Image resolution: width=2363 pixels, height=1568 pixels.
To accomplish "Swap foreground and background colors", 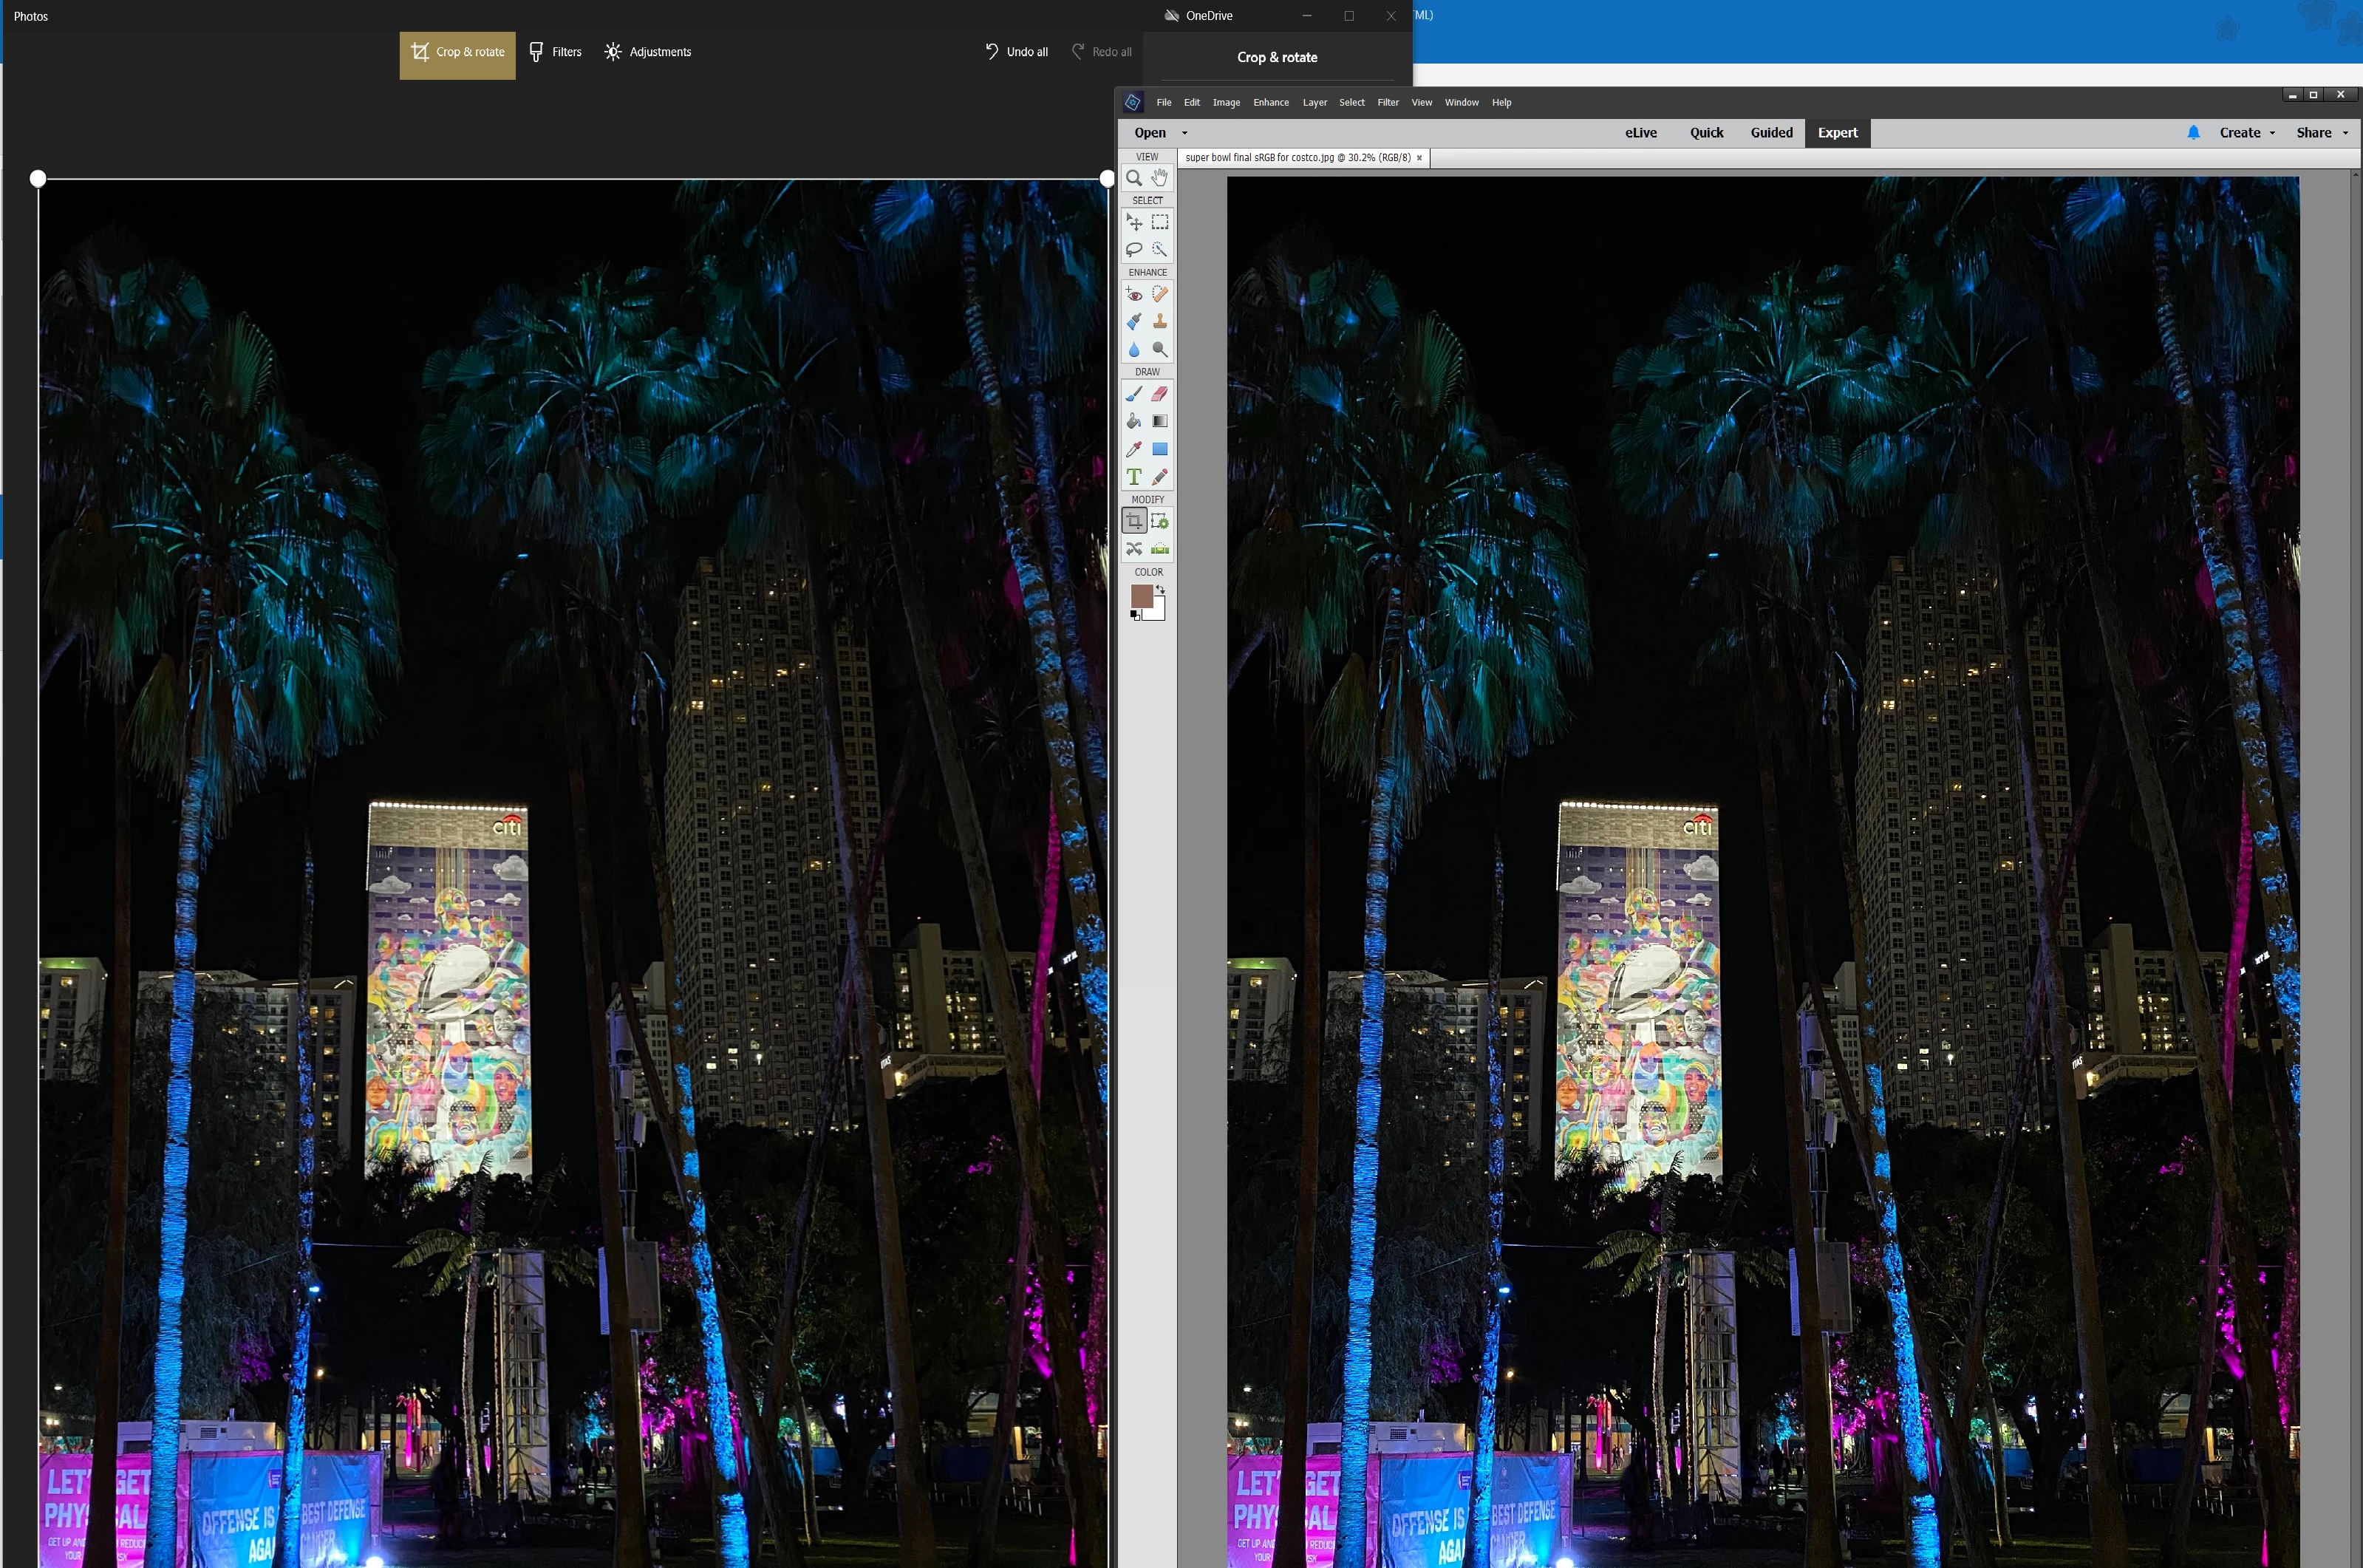I will [1161, 589].
